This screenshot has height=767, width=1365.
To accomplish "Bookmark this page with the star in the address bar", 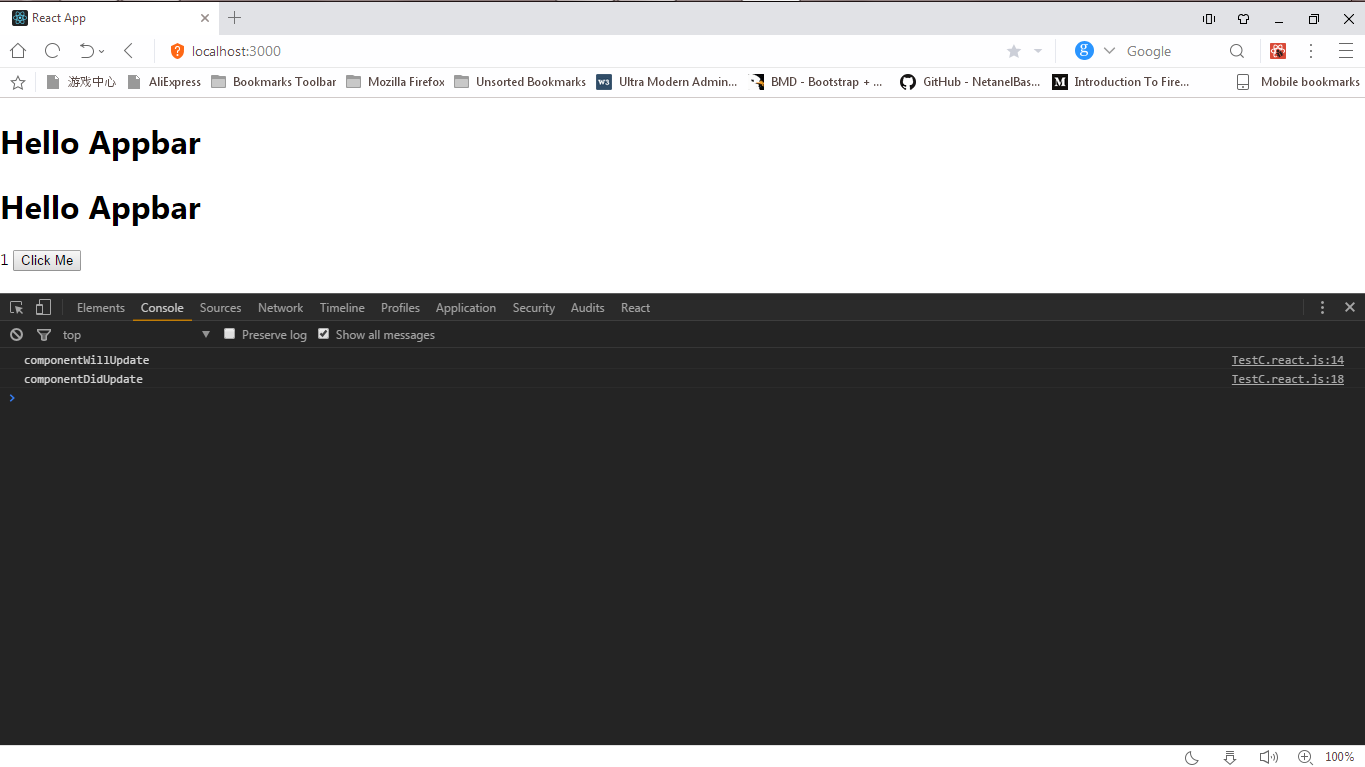I will pyautogui.click(x=1014, y=51).
